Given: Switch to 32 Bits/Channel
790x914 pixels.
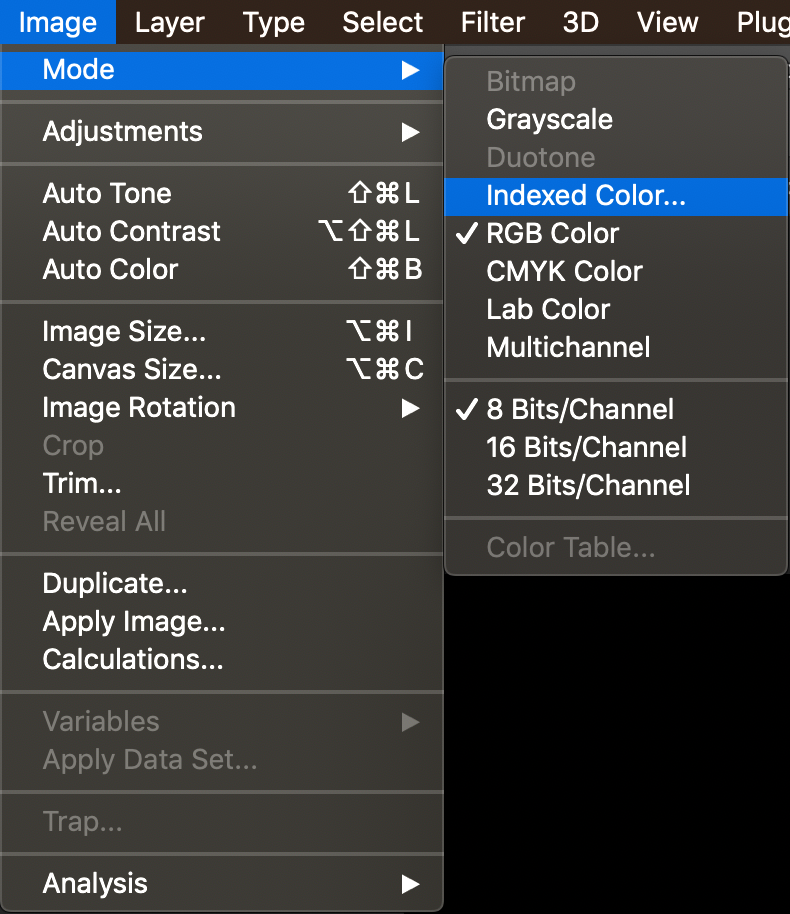Looking at the screenshot, I should tap(616, 486).
